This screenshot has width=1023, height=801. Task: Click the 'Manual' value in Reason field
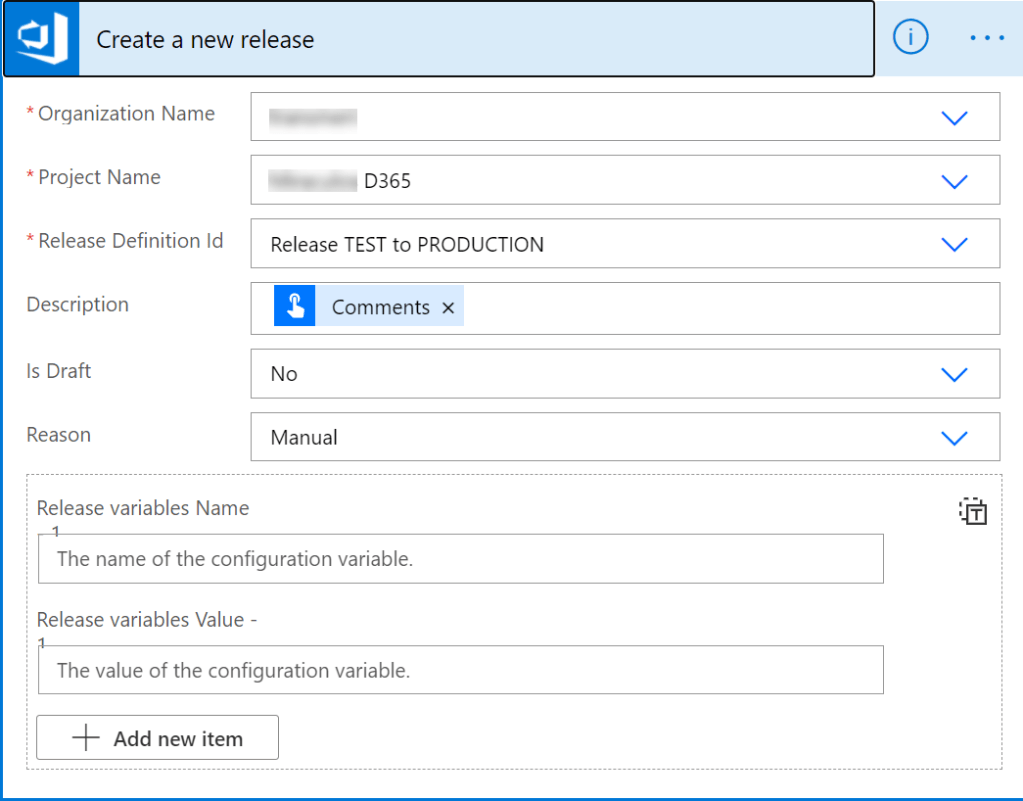pos(304,437)
